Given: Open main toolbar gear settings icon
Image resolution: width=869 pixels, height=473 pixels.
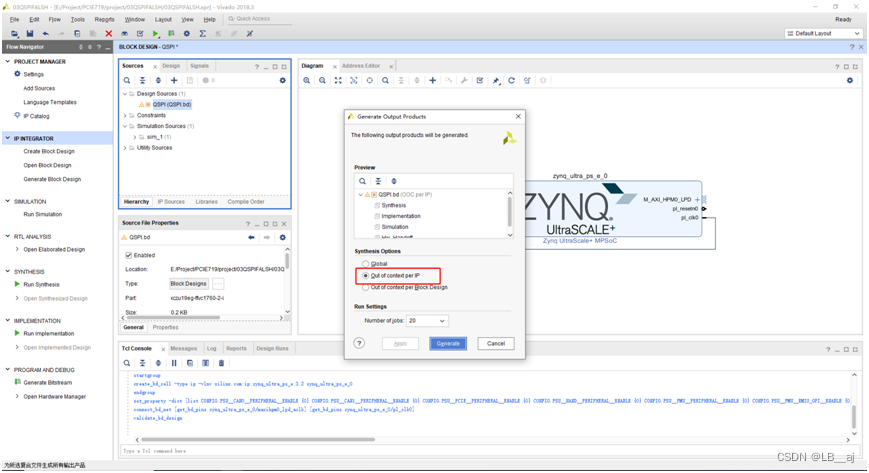Looking at the screenshot, I should pyautogui.click(x=187, y=34).
